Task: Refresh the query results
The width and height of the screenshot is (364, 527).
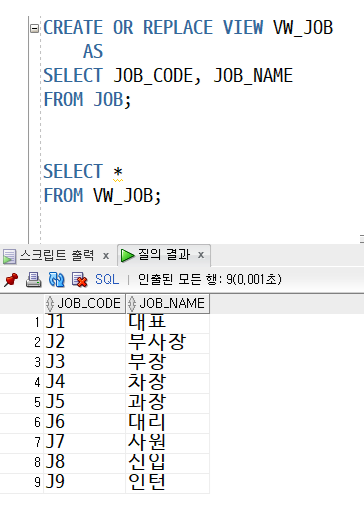Action: pyautogui.click(x=56, y=280)
